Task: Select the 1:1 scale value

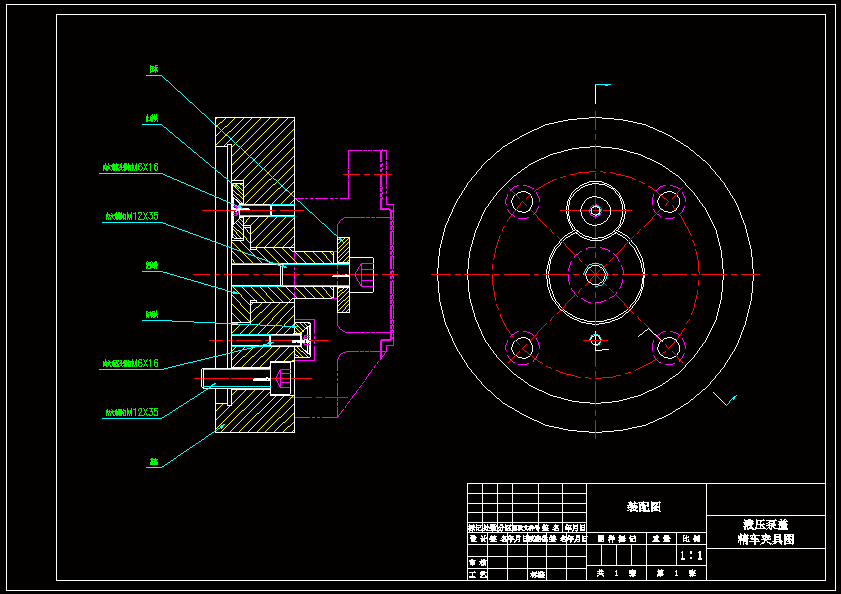Action: coord(691,556)
